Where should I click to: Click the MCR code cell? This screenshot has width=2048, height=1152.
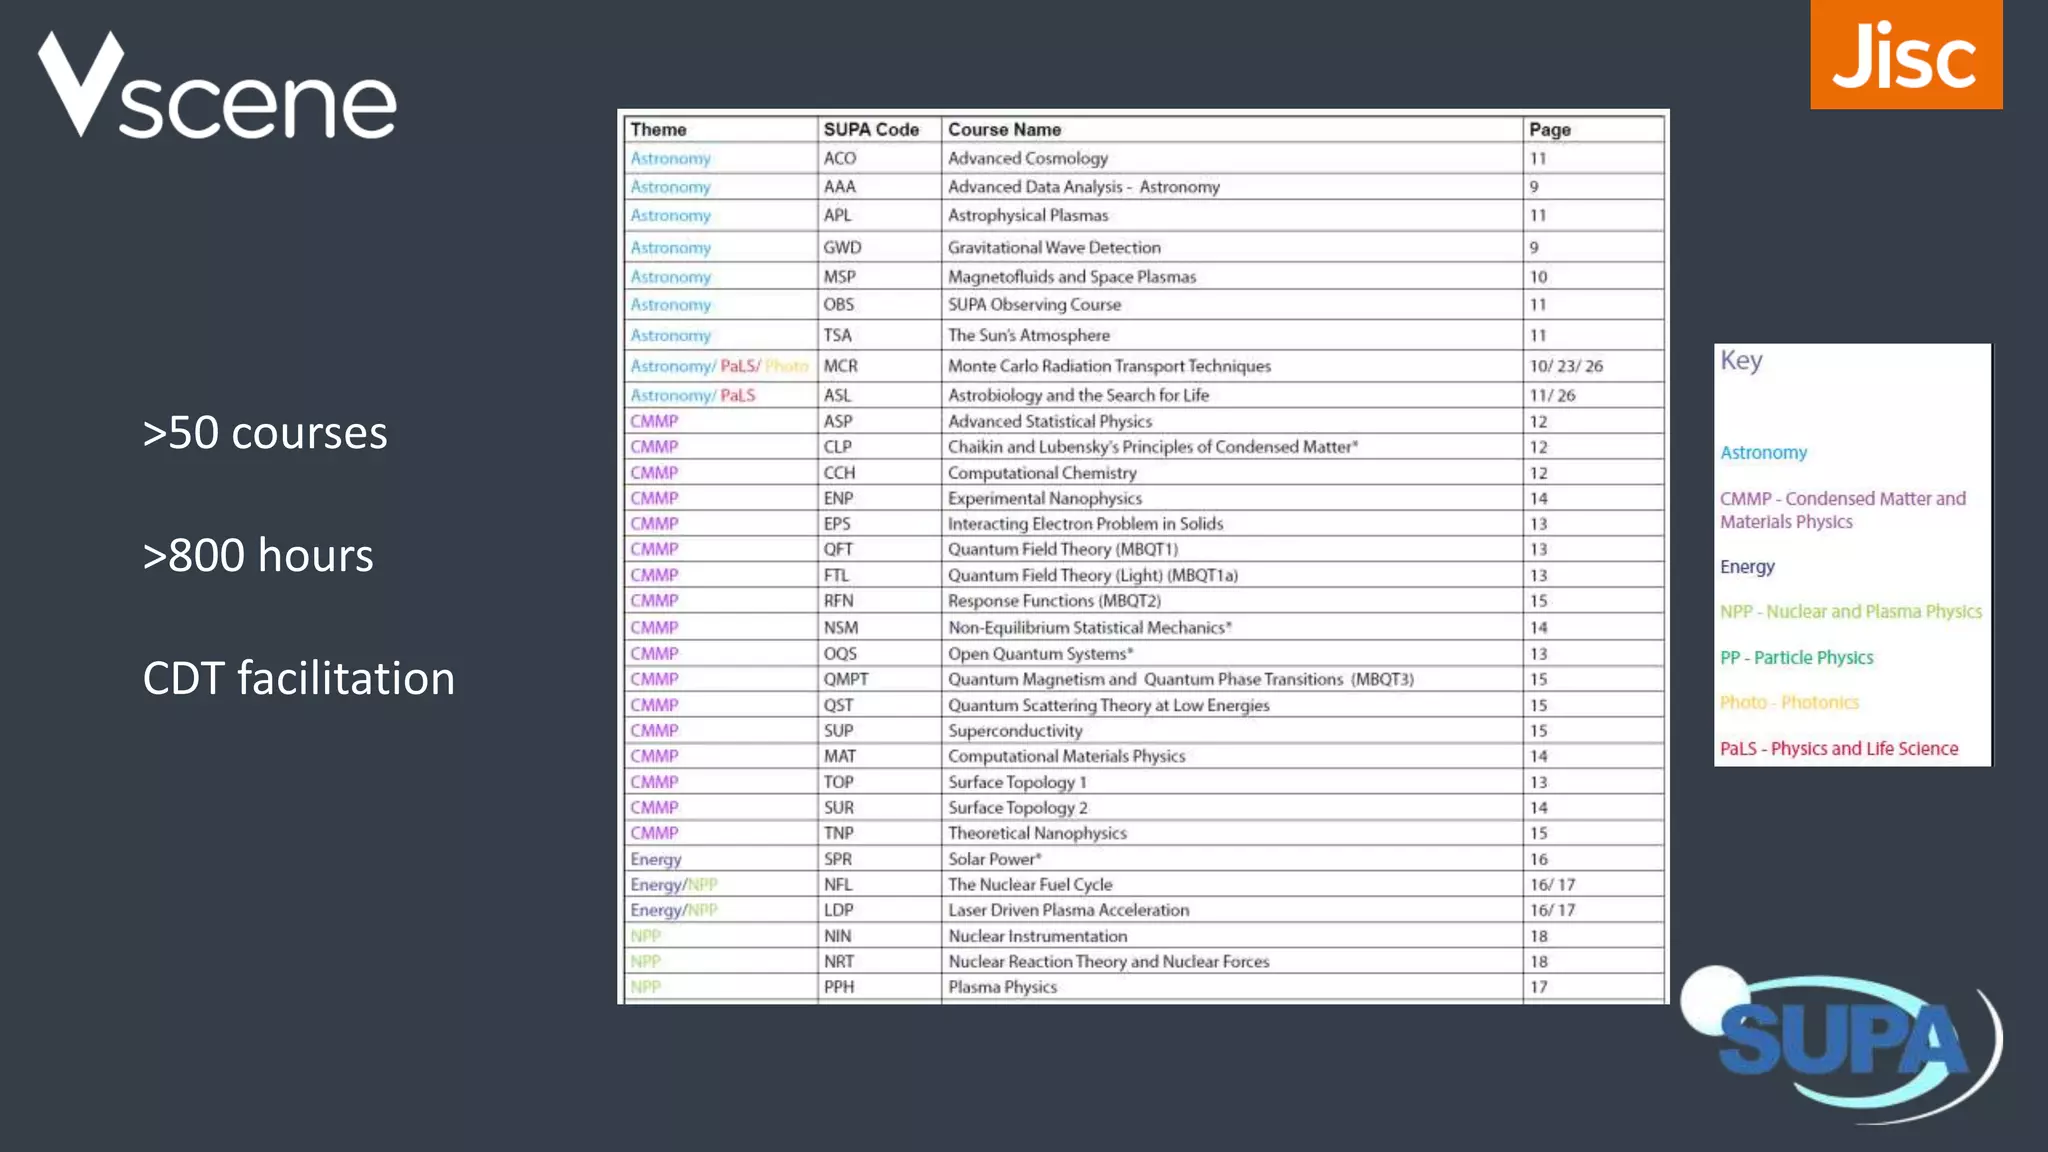click(x=840, y=366)
